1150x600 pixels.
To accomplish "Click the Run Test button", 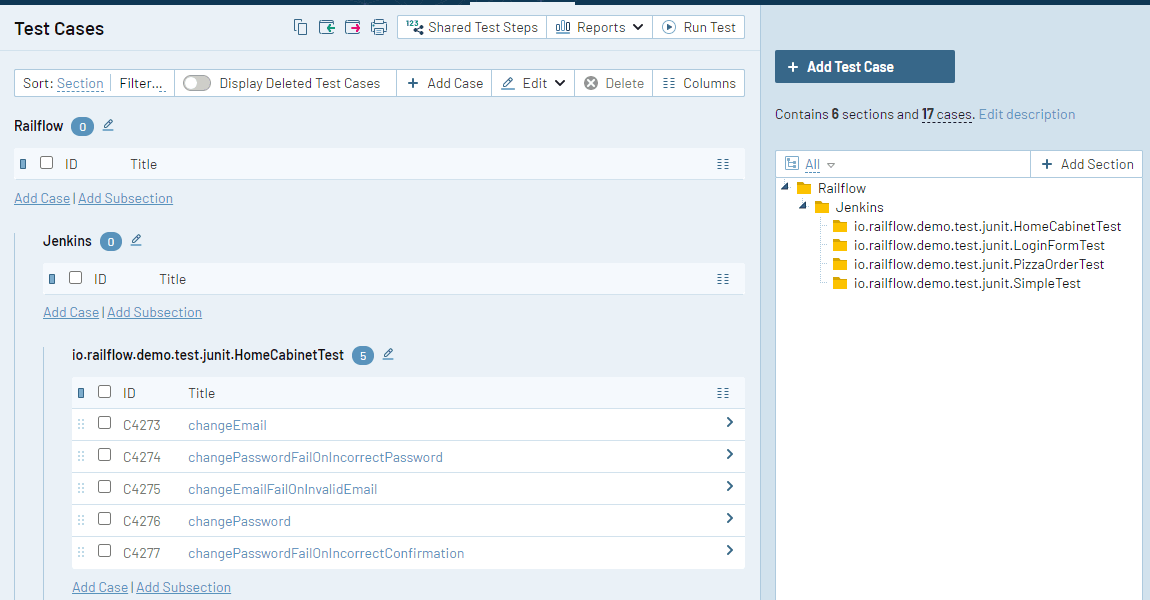I will tap(699, 27).
